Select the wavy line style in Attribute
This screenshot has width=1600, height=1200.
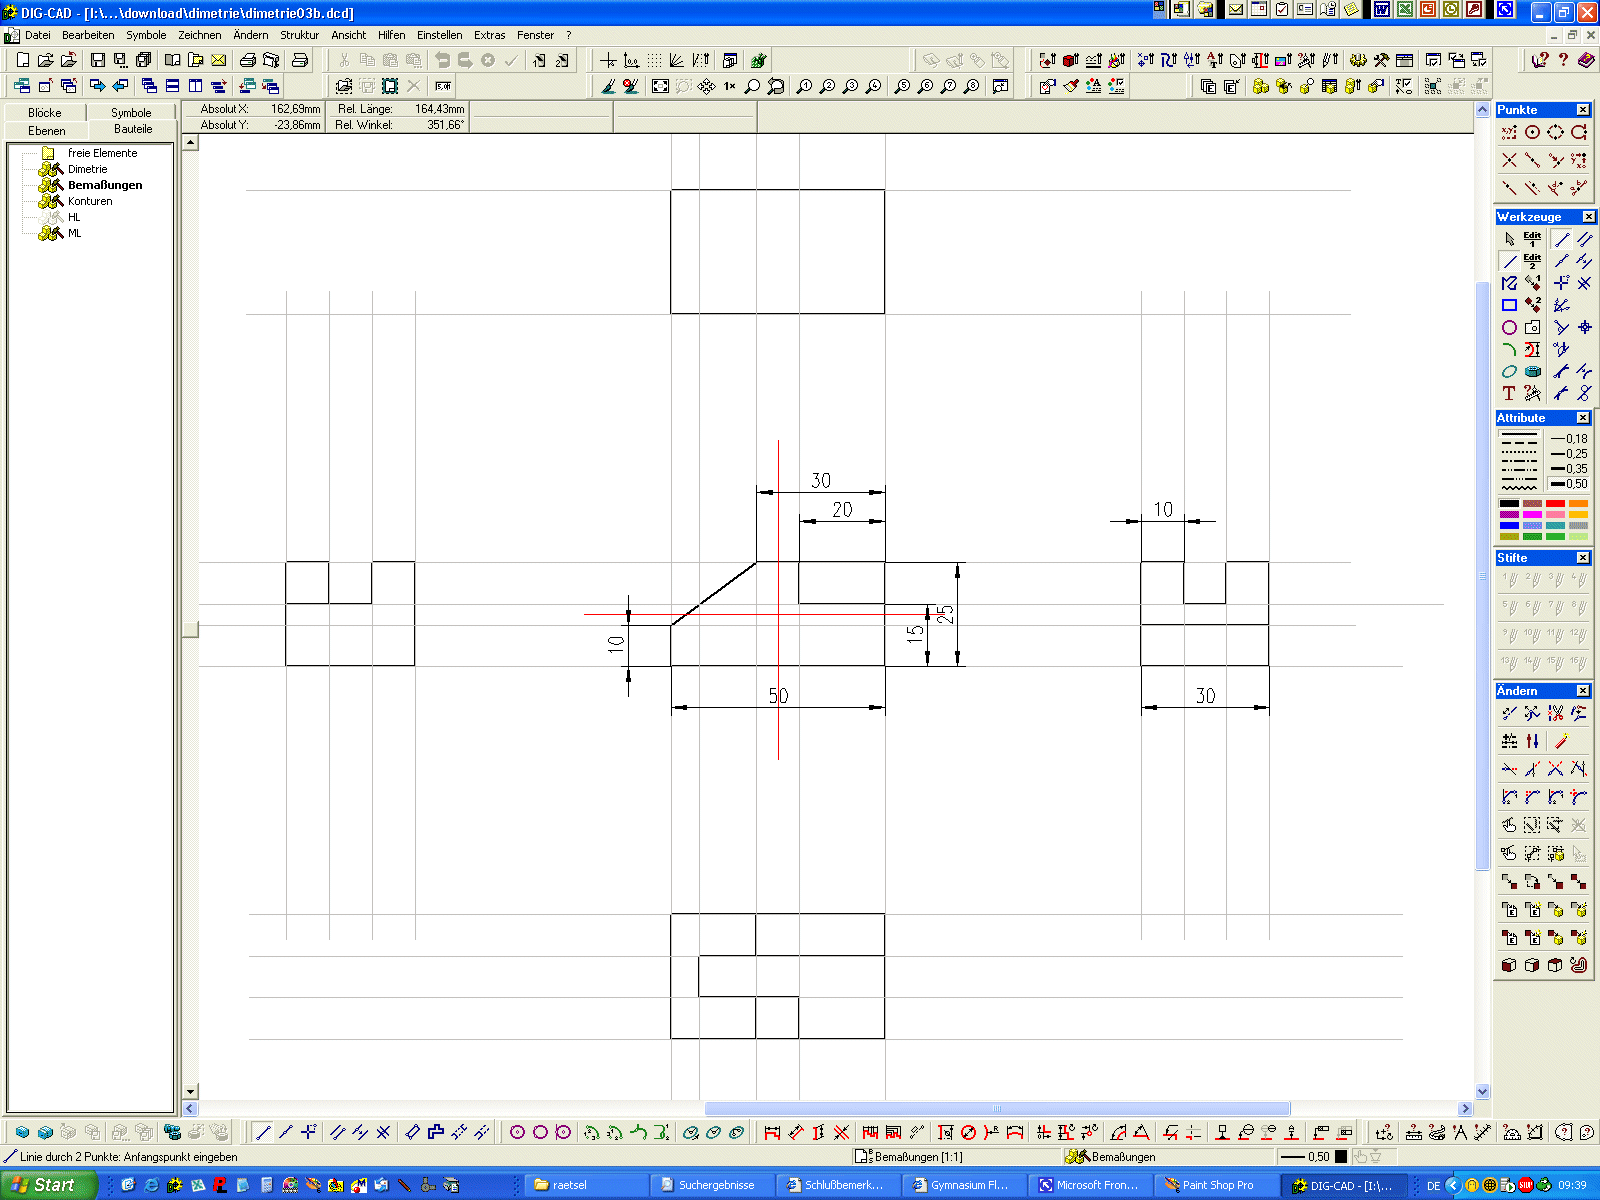coord(1519,486)
